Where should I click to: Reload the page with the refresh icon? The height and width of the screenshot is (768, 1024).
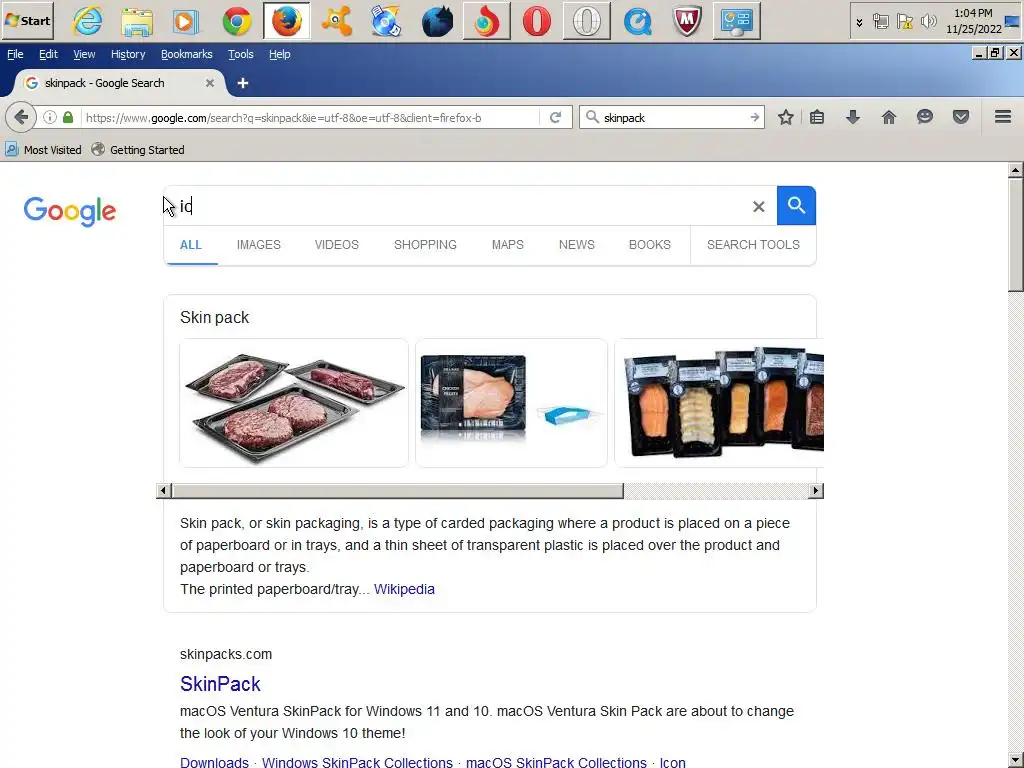[x=555, y=118]
